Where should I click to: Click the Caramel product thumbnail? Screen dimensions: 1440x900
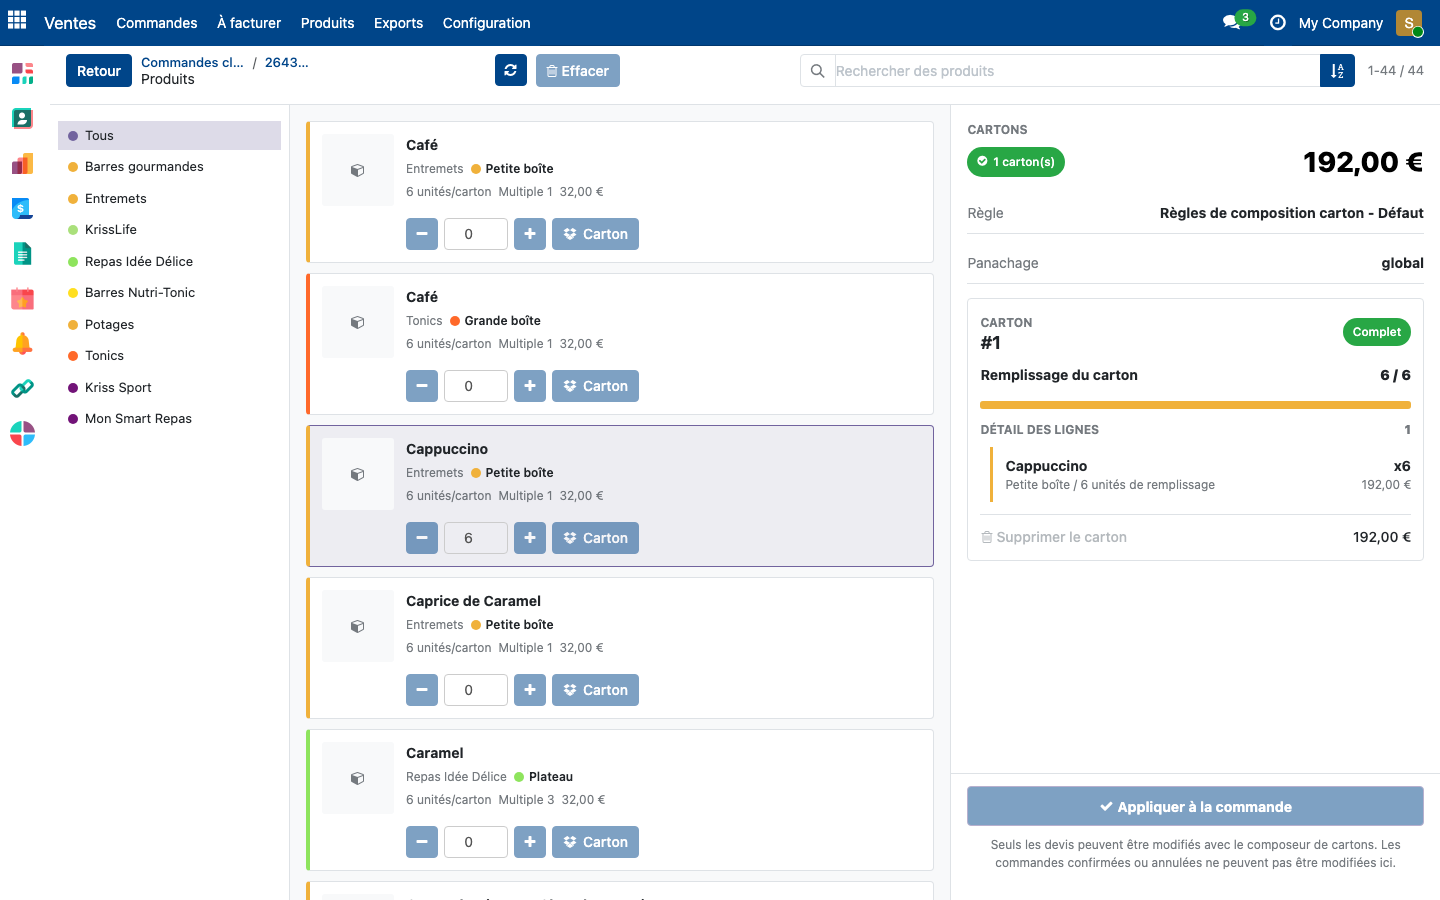358,778
